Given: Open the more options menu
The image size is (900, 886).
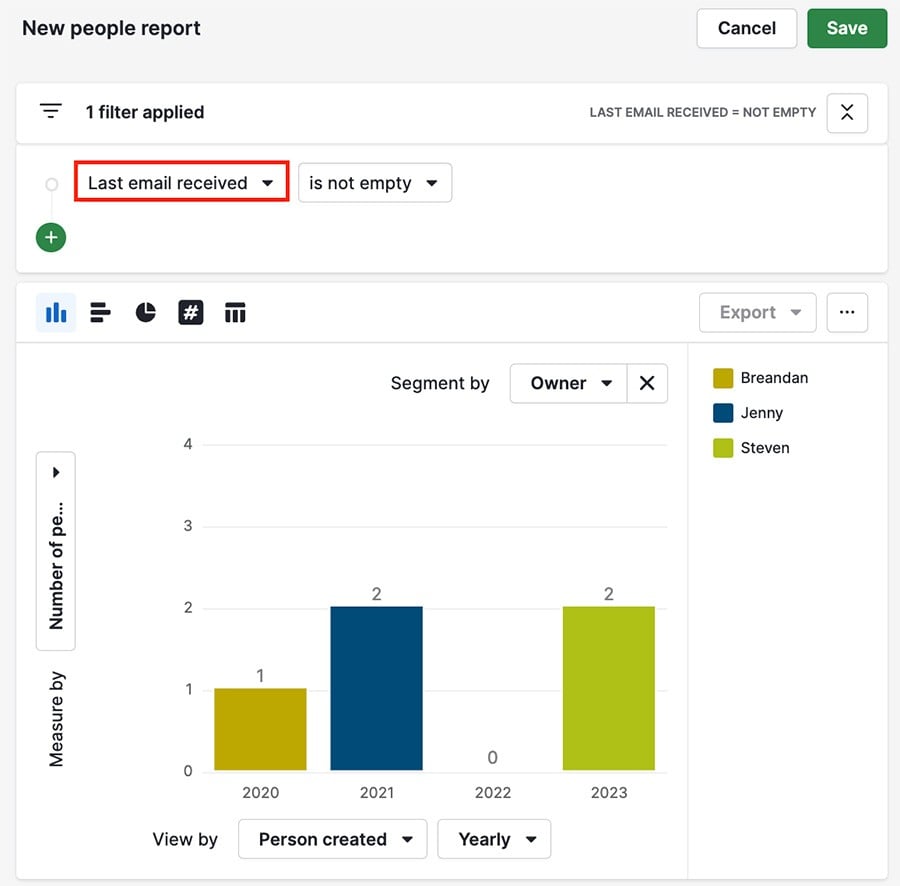Looking at the screenshot, I should (x=847, y=312).
